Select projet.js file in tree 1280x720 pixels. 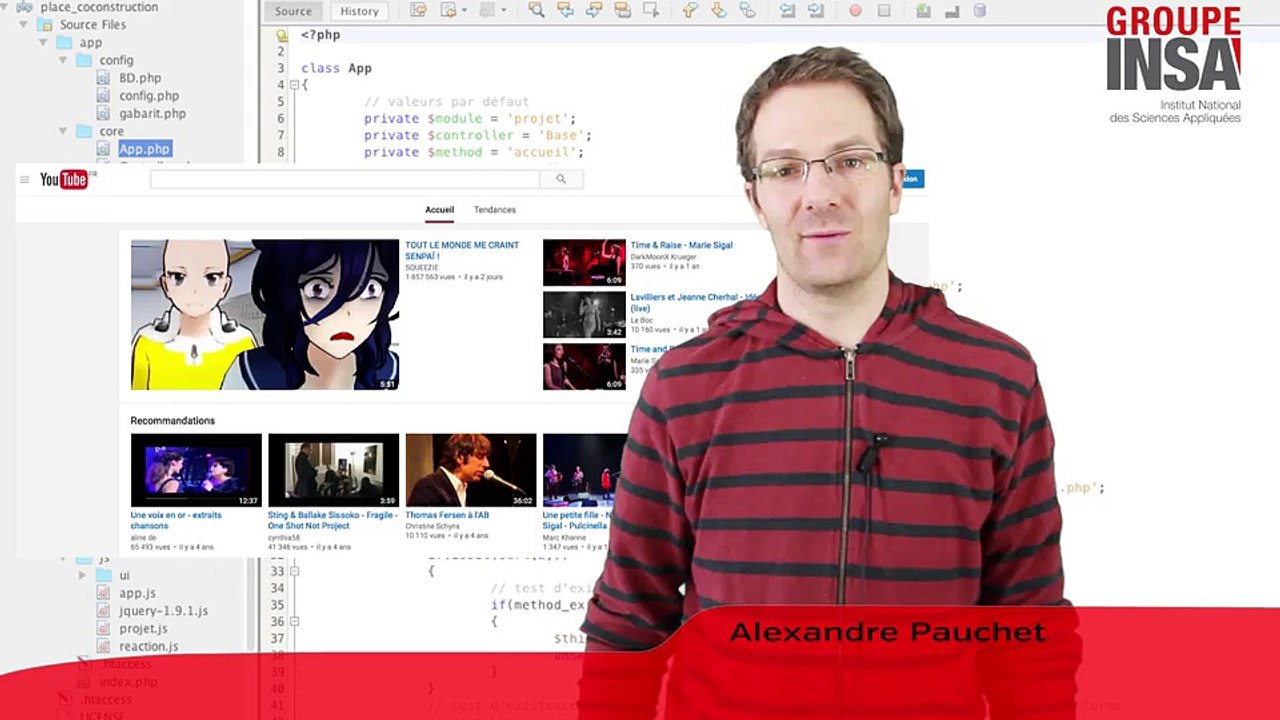[x=143, y=629]
